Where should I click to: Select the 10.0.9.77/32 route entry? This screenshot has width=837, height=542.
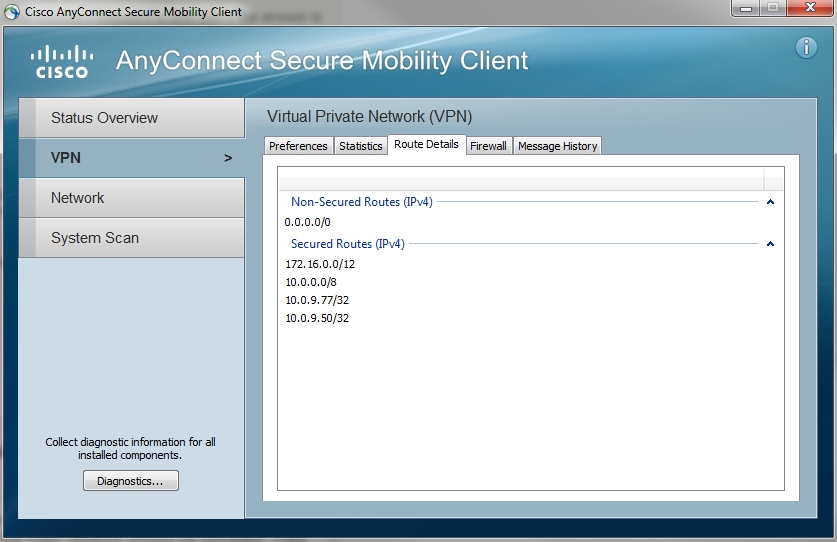click(x=317, y=300)
